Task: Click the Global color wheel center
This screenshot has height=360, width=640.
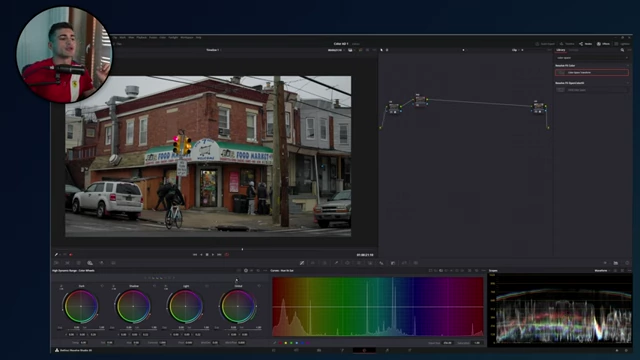Action: point(238,306)
